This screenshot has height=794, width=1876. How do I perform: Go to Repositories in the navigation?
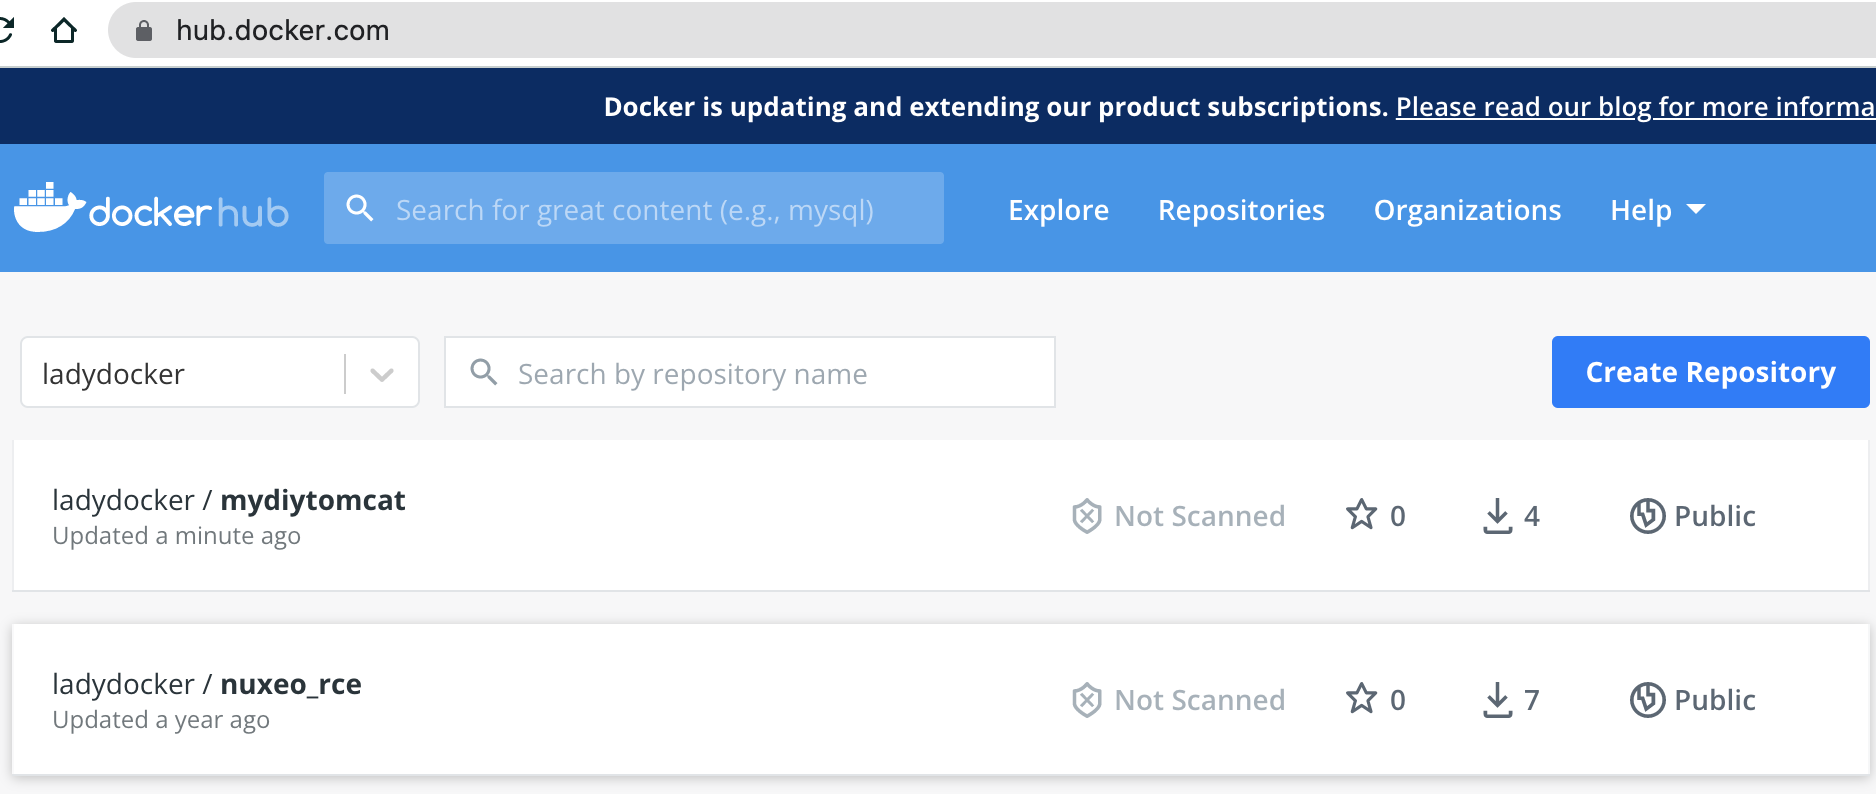coord(1241,210)
